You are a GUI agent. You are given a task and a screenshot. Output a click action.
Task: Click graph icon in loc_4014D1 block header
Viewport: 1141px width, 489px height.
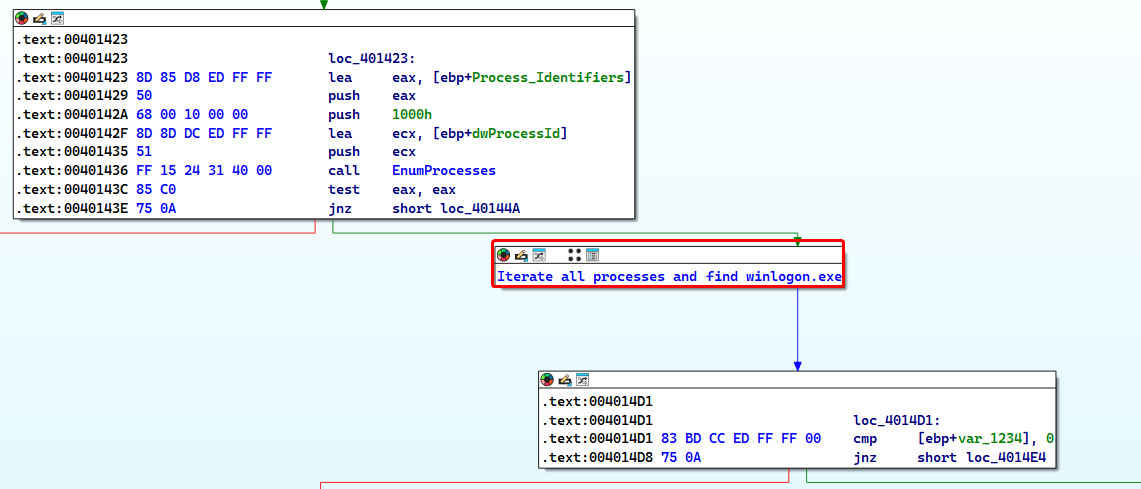coord(582,380)
